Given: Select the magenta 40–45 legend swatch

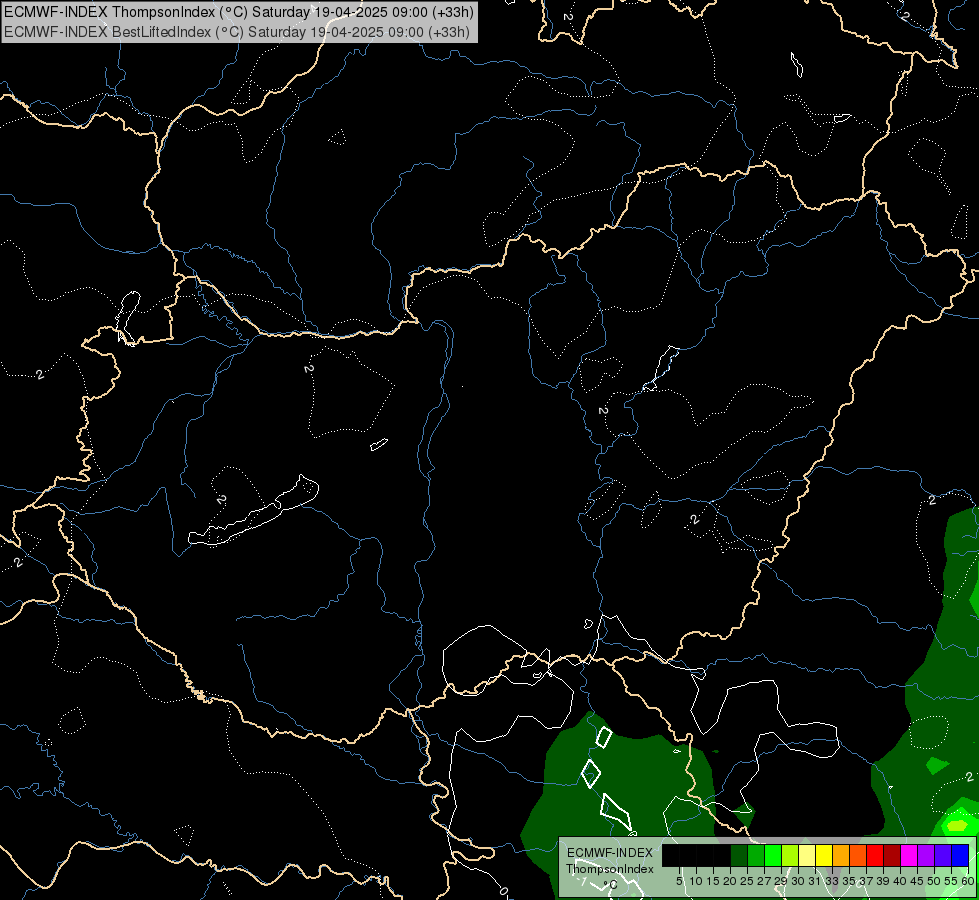Looking at the screenshot, I should pyautogui.click(x=909, y=856).
